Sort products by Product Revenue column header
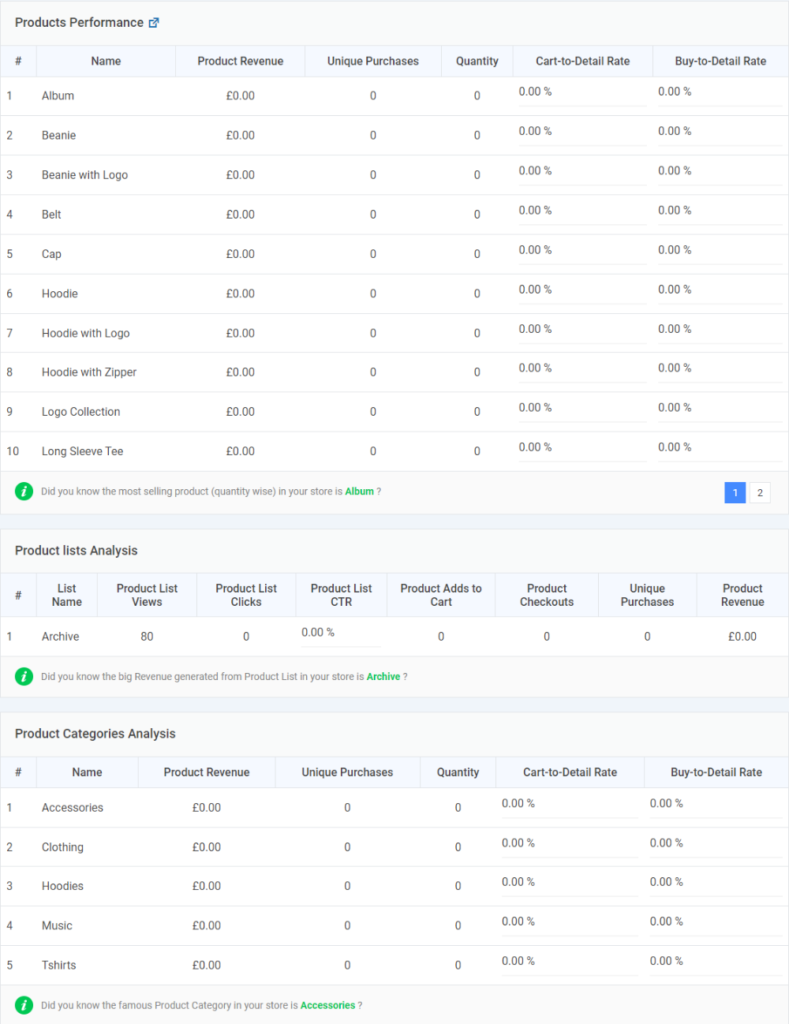Viewport: 789px width, 1024px height. click(x=240, y=61)
